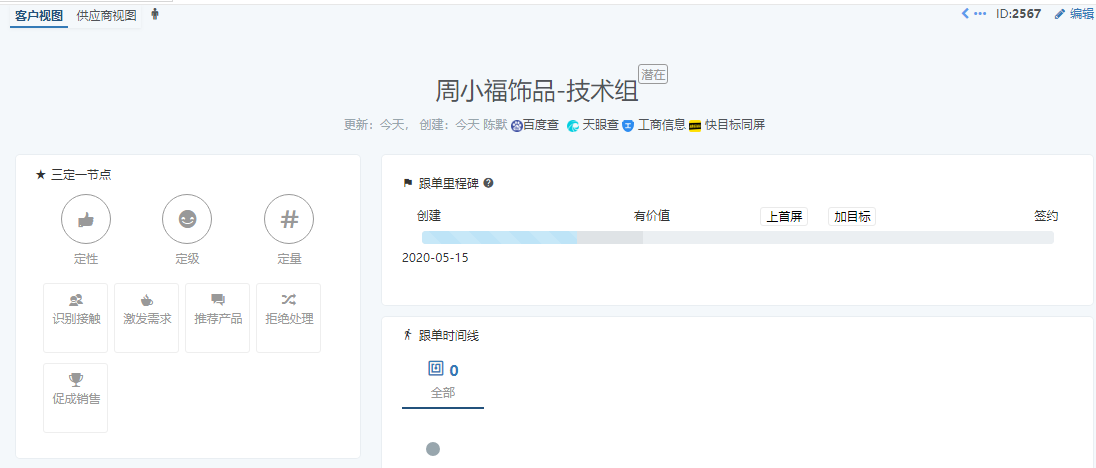The image size is (1096, 468).
Task: Open the 推荐产品 chat bubble tile
Action: (x=217, y=318)
